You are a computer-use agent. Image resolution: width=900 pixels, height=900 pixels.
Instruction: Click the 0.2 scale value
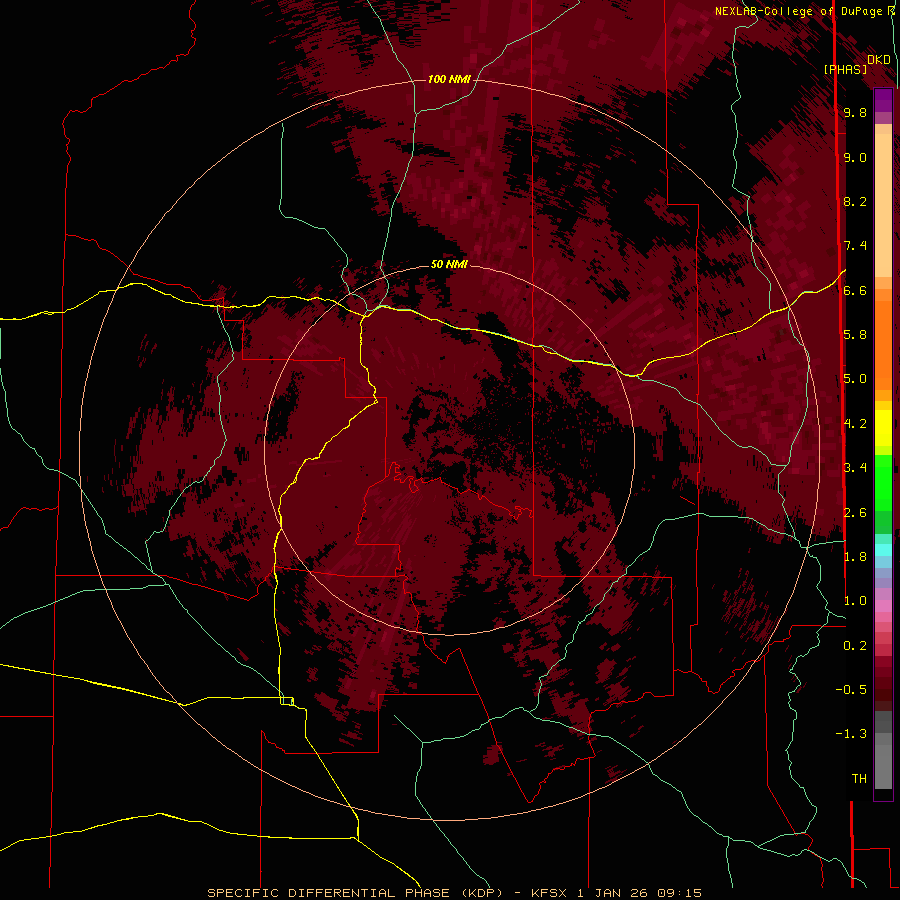click(855, 646)
